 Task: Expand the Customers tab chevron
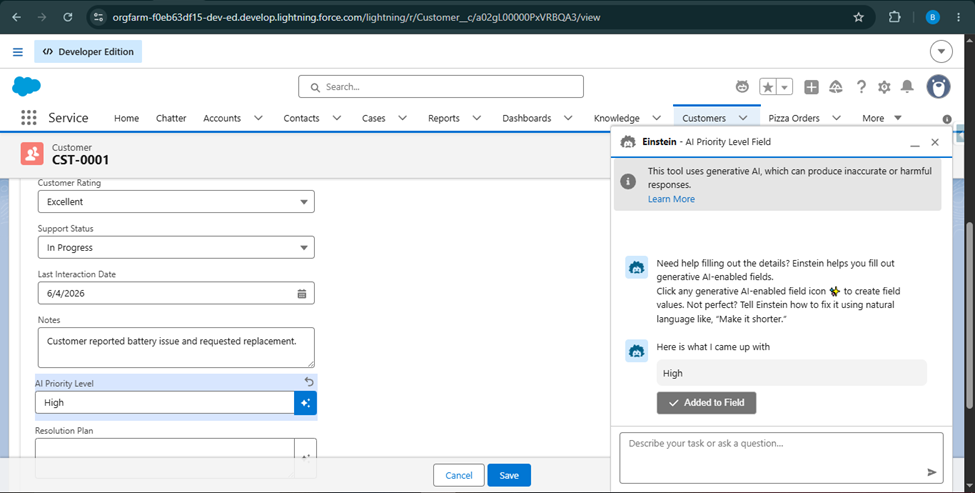click(x=742, y=118)
